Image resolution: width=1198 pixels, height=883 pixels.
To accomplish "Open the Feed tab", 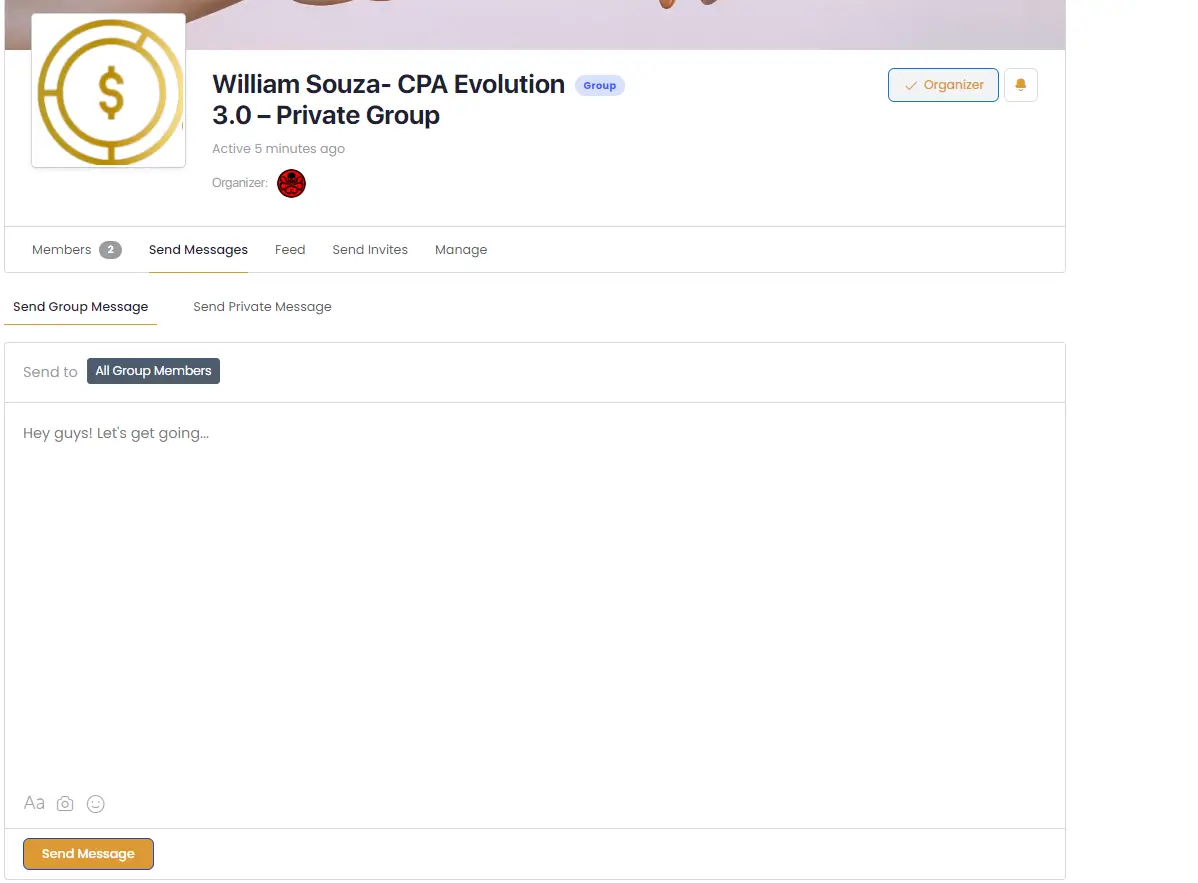I will click(290, 250).
